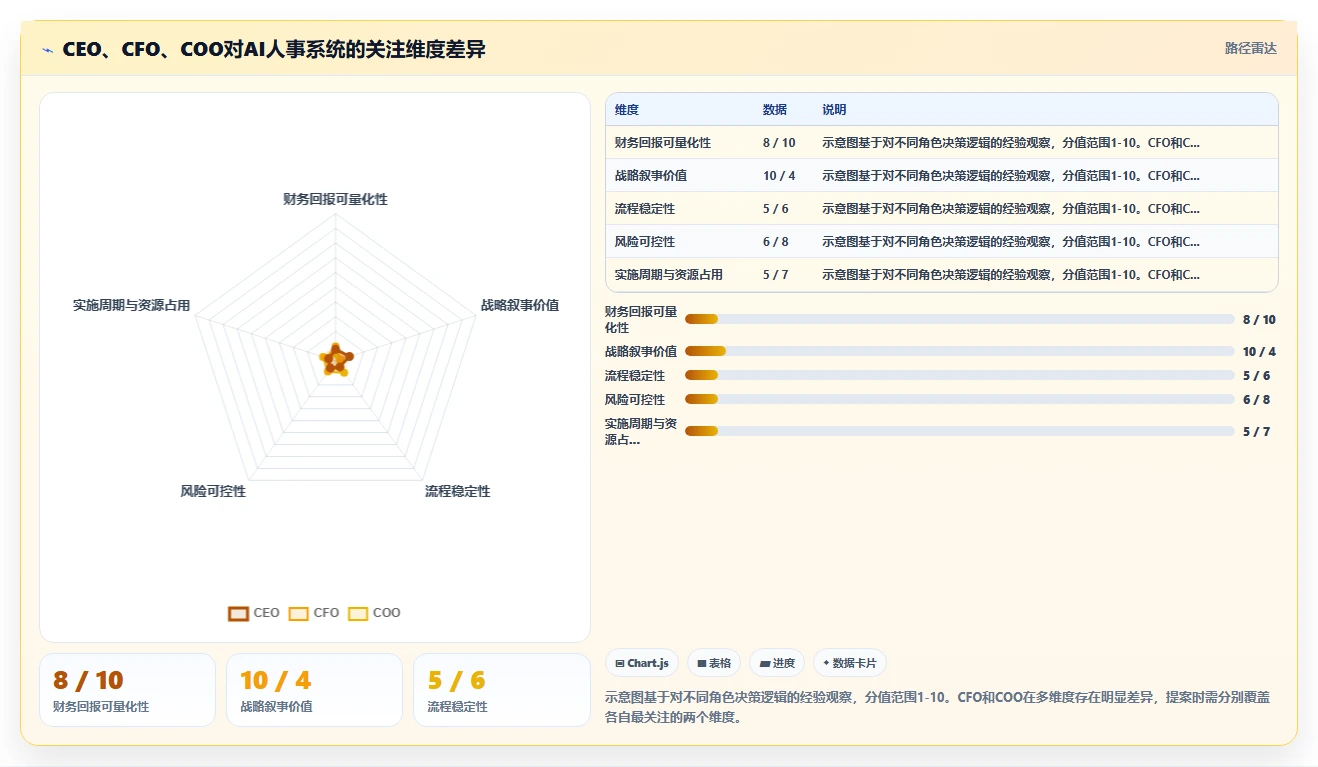Click the 5 / 7 value beside progress bar

pyautogui.click(x=1256, y=432)
